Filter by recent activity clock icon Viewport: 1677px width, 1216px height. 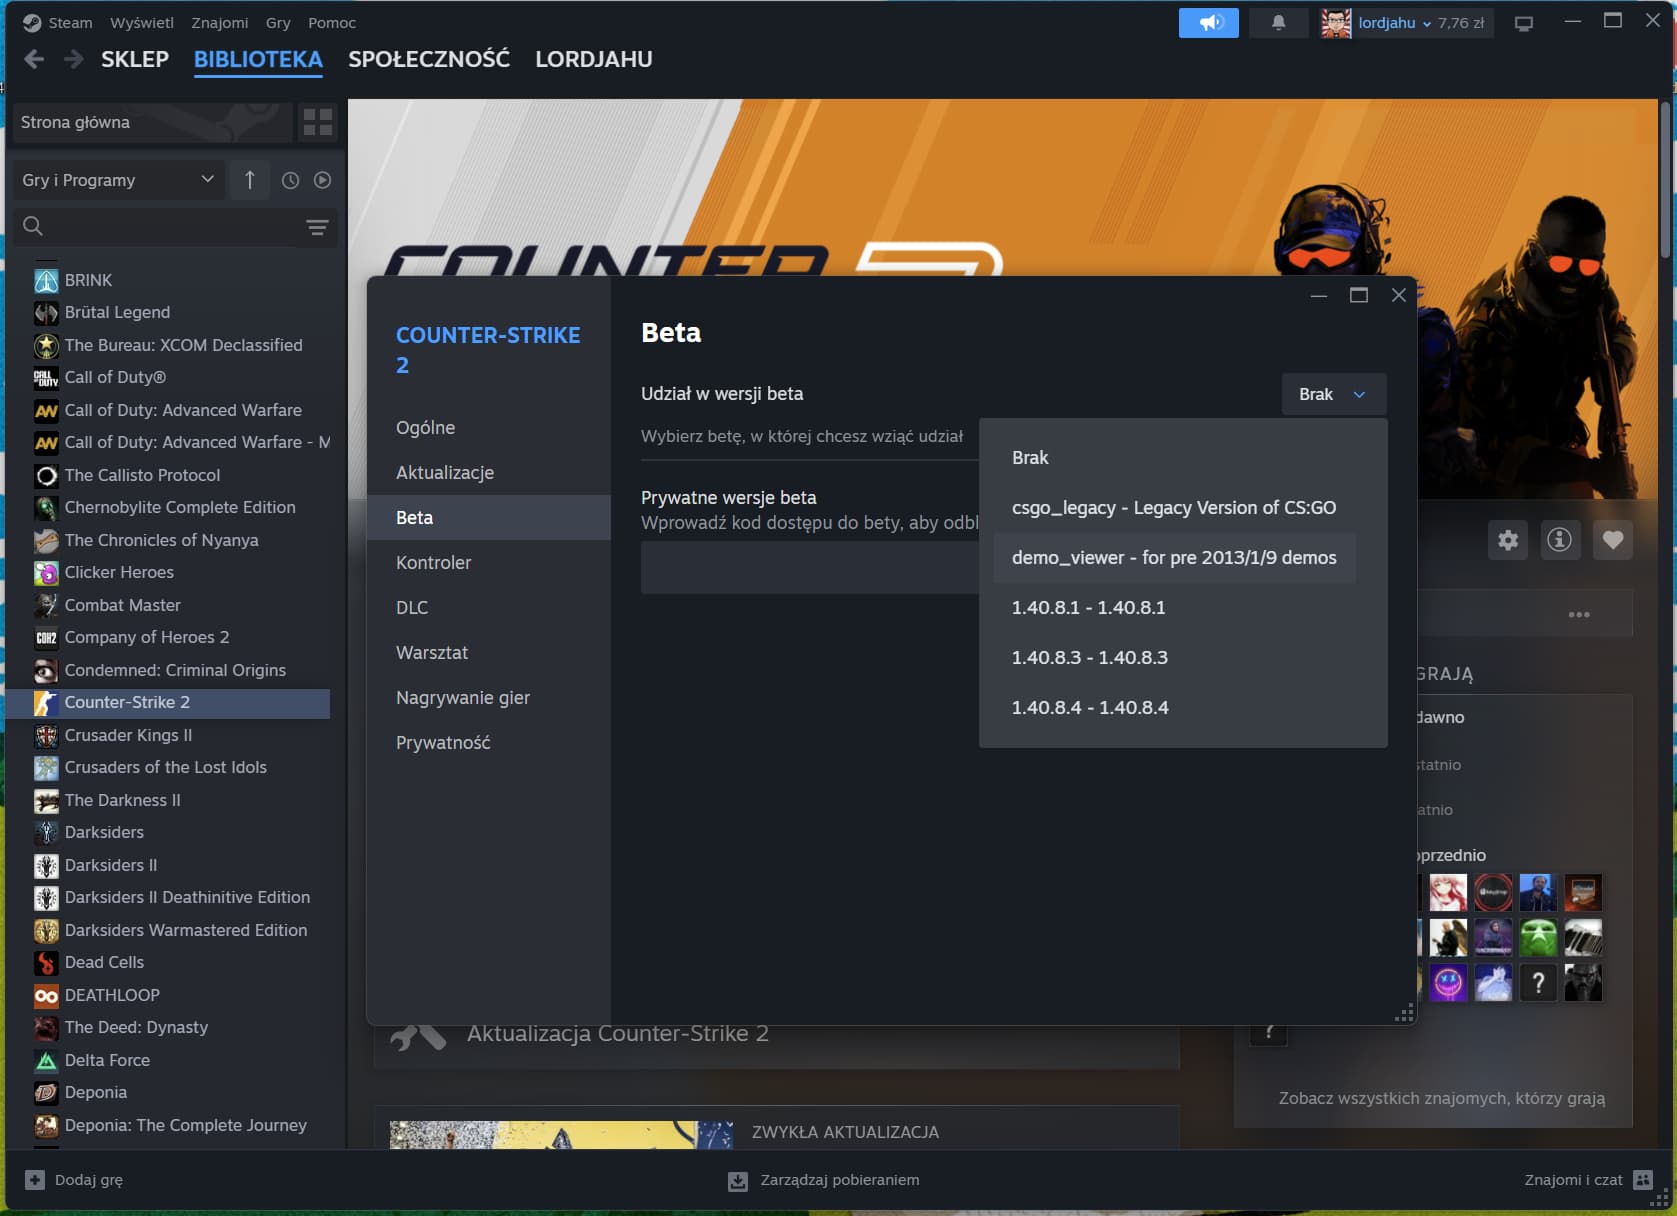pos(290,180)
